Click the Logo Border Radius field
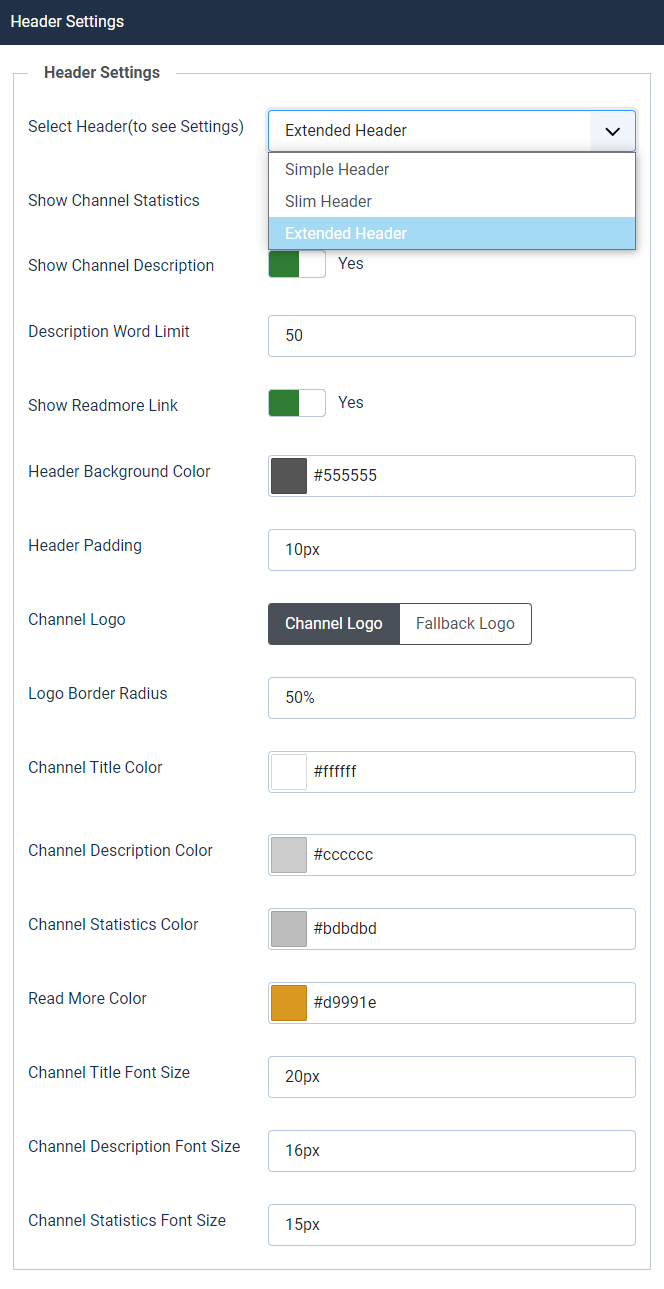The width and height of the screenshot is (664, 1289). (x=451, y=698)
